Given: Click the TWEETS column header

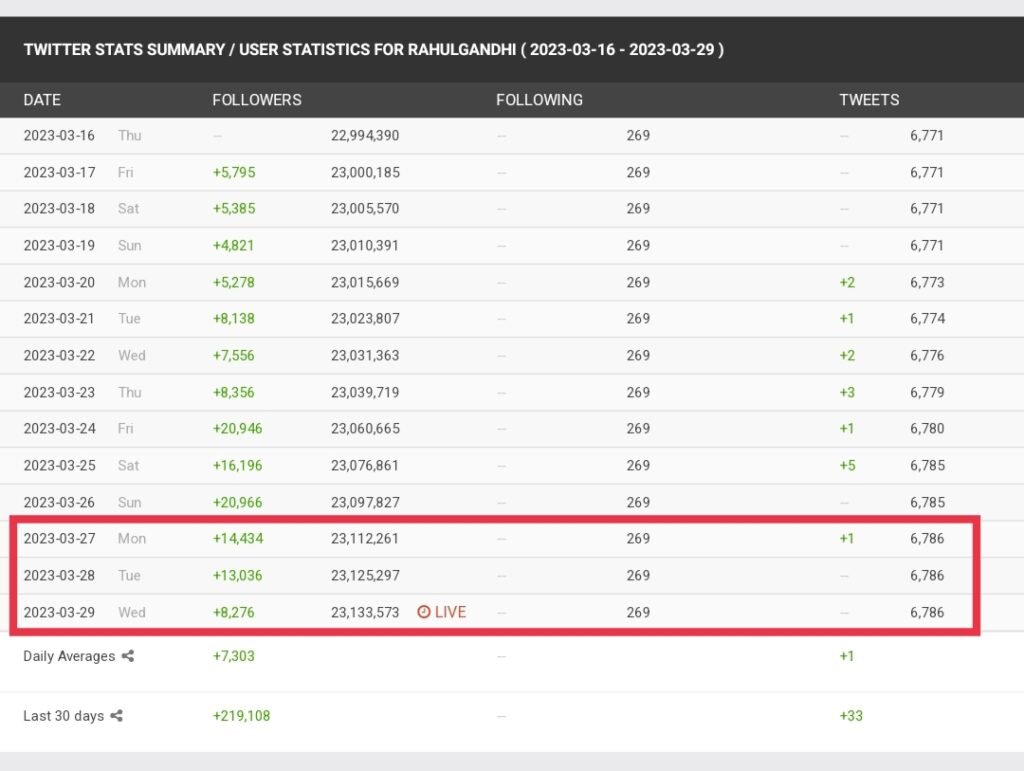Looking at the screenshot, I should pos(869,100).
